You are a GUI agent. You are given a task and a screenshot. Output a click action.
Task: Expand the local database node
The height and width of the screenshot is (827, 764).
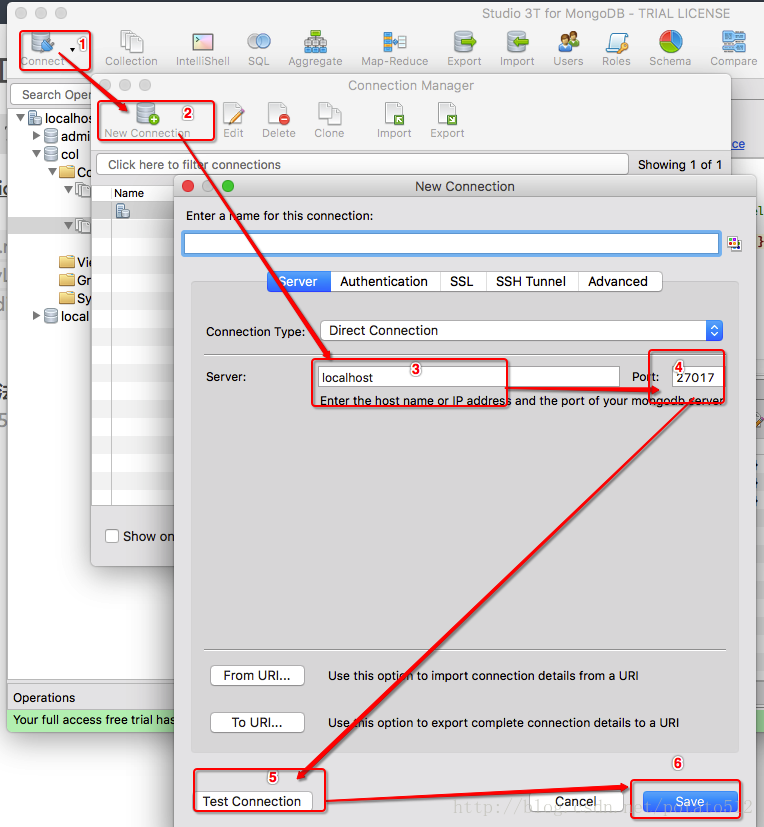tap(36, 316)
